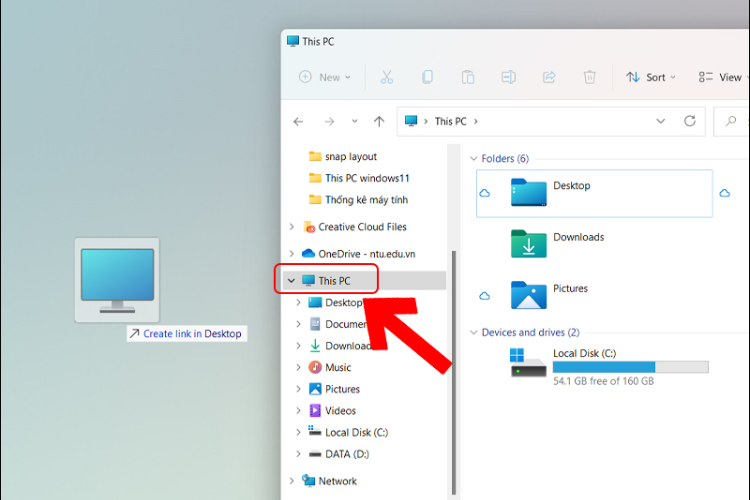Expand the Network tree node
The image size is (750, 500).
(291, 481)
